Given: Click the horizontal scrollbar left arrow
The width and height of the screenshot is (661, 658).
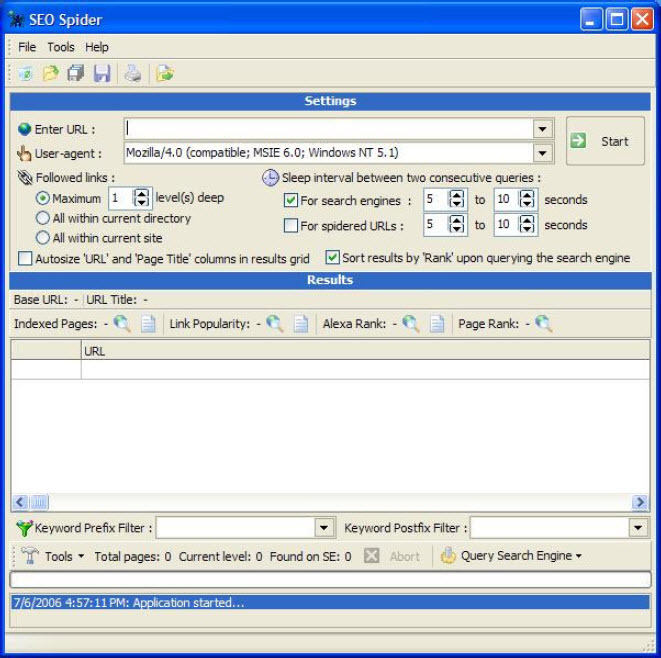Looking at the screenshot, I should pos(20,502).
